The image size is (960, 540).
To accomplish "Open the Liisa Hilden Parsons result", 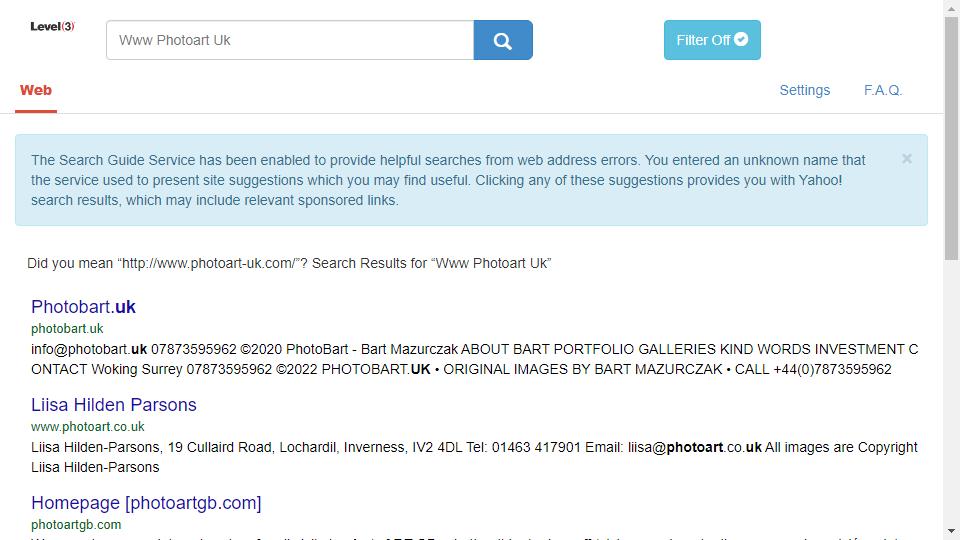I will (114, 405).
